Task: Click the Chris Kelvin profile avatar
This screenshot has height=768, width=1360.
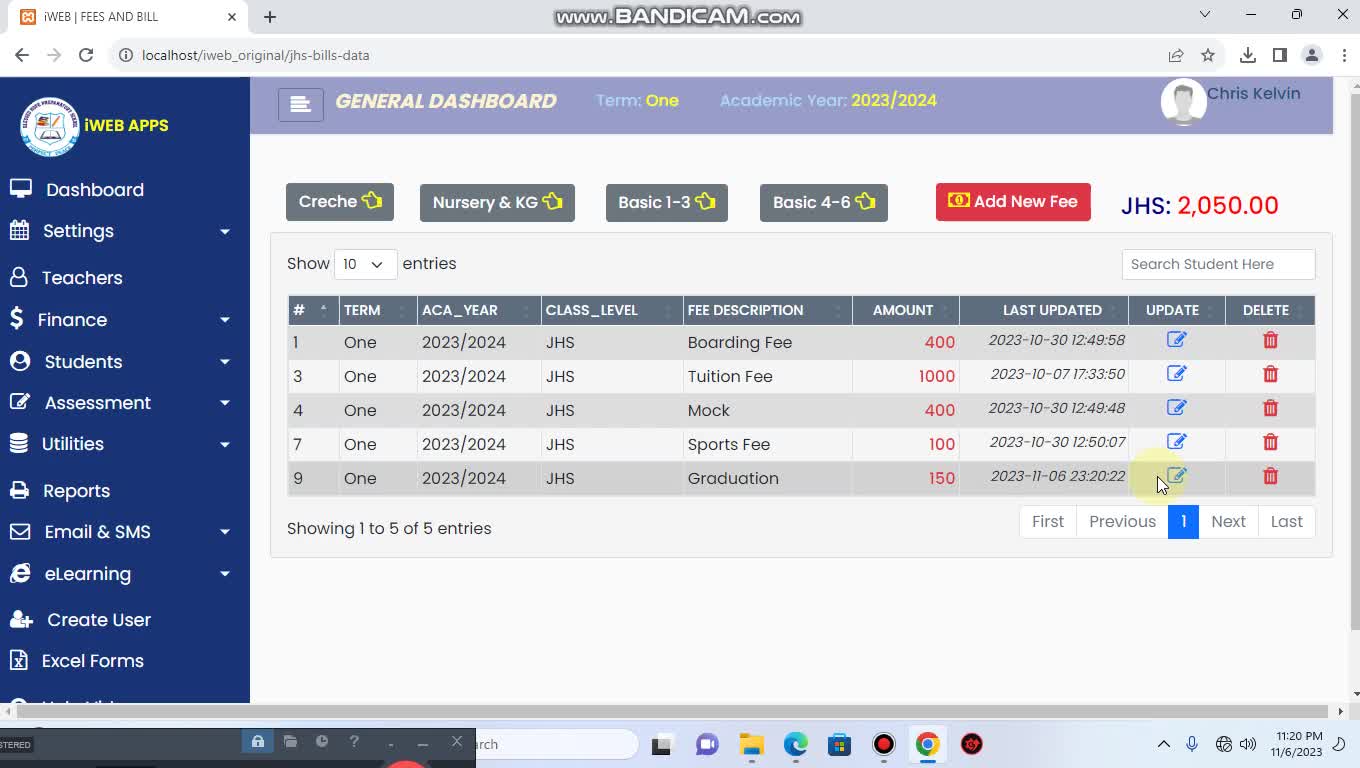Action: pos(1183,102)
